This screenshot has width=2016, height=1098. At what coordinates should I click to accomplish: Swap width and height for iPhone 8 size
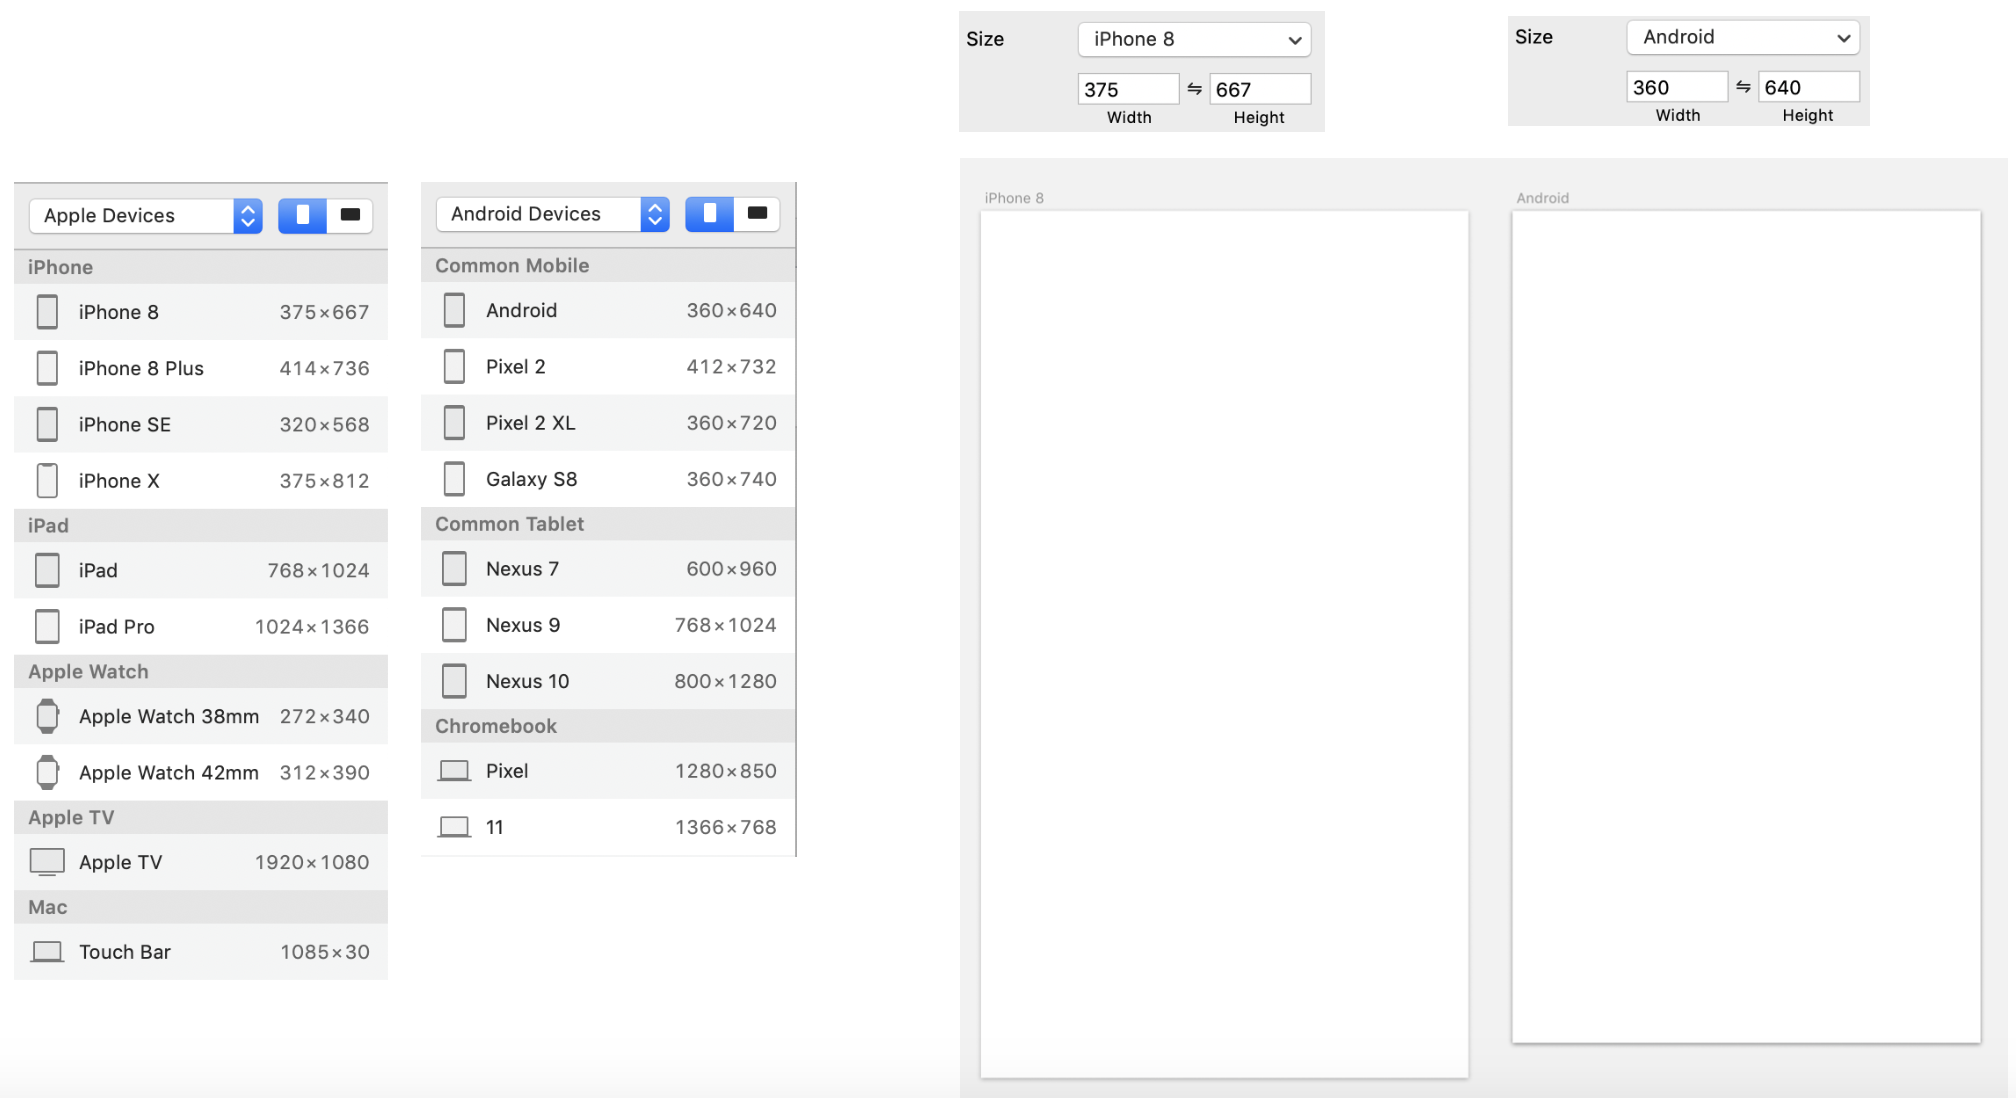tap(1194, 89)
